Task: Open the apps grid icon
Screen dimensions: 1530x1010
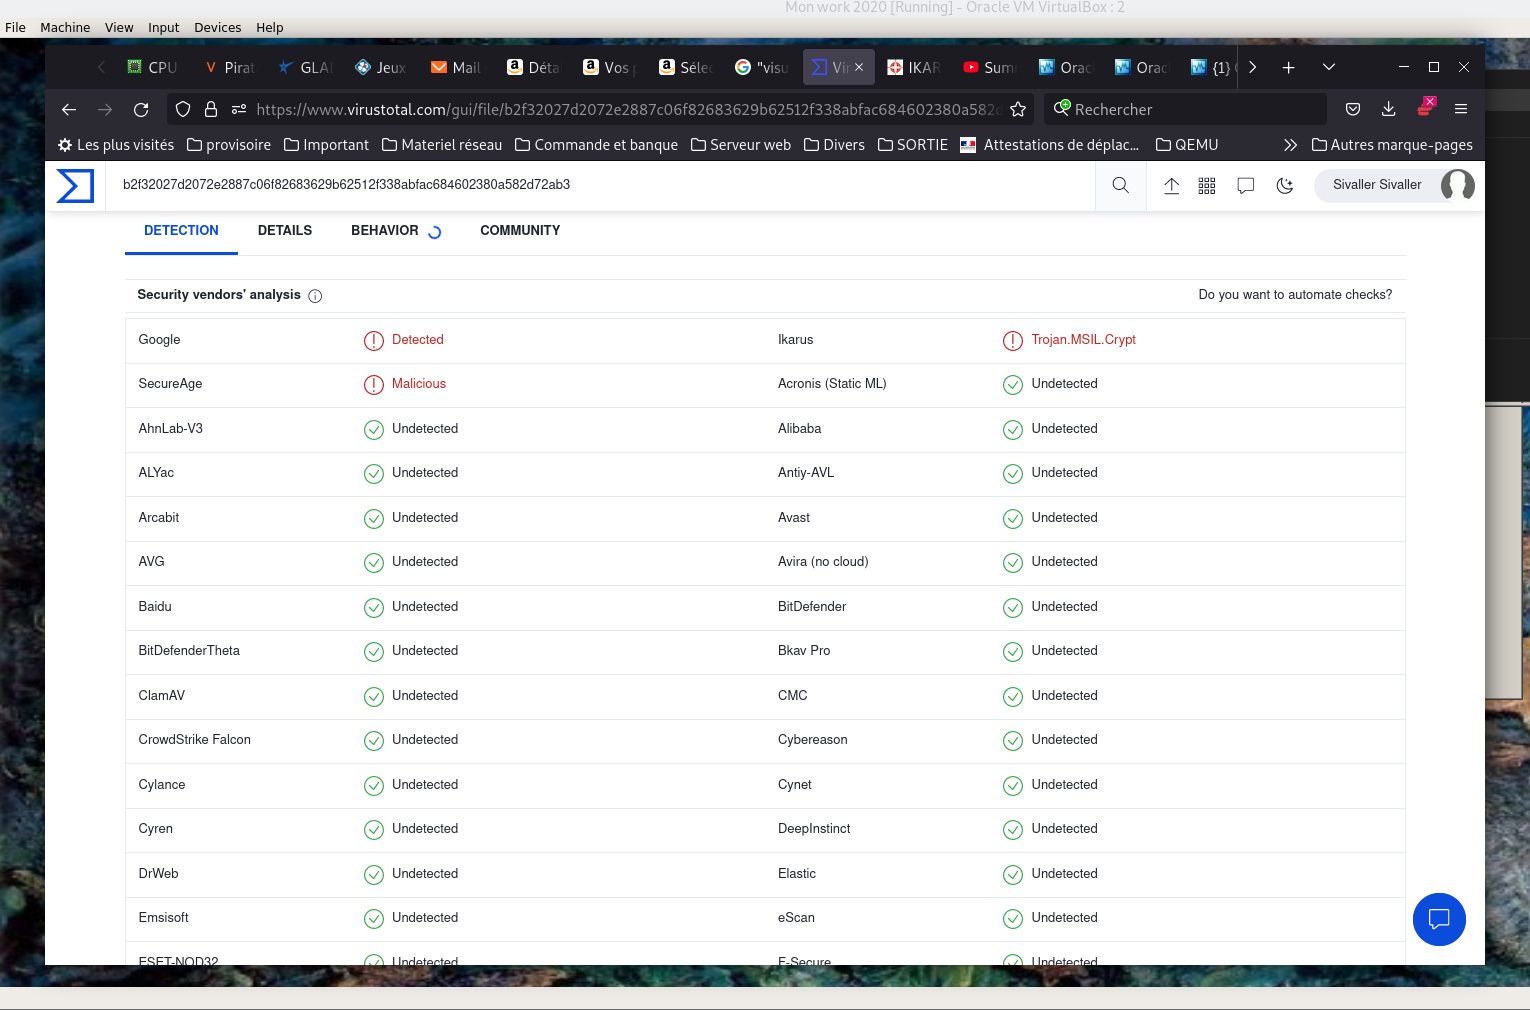Action: pyautogui.click(x=1207, y=185)
